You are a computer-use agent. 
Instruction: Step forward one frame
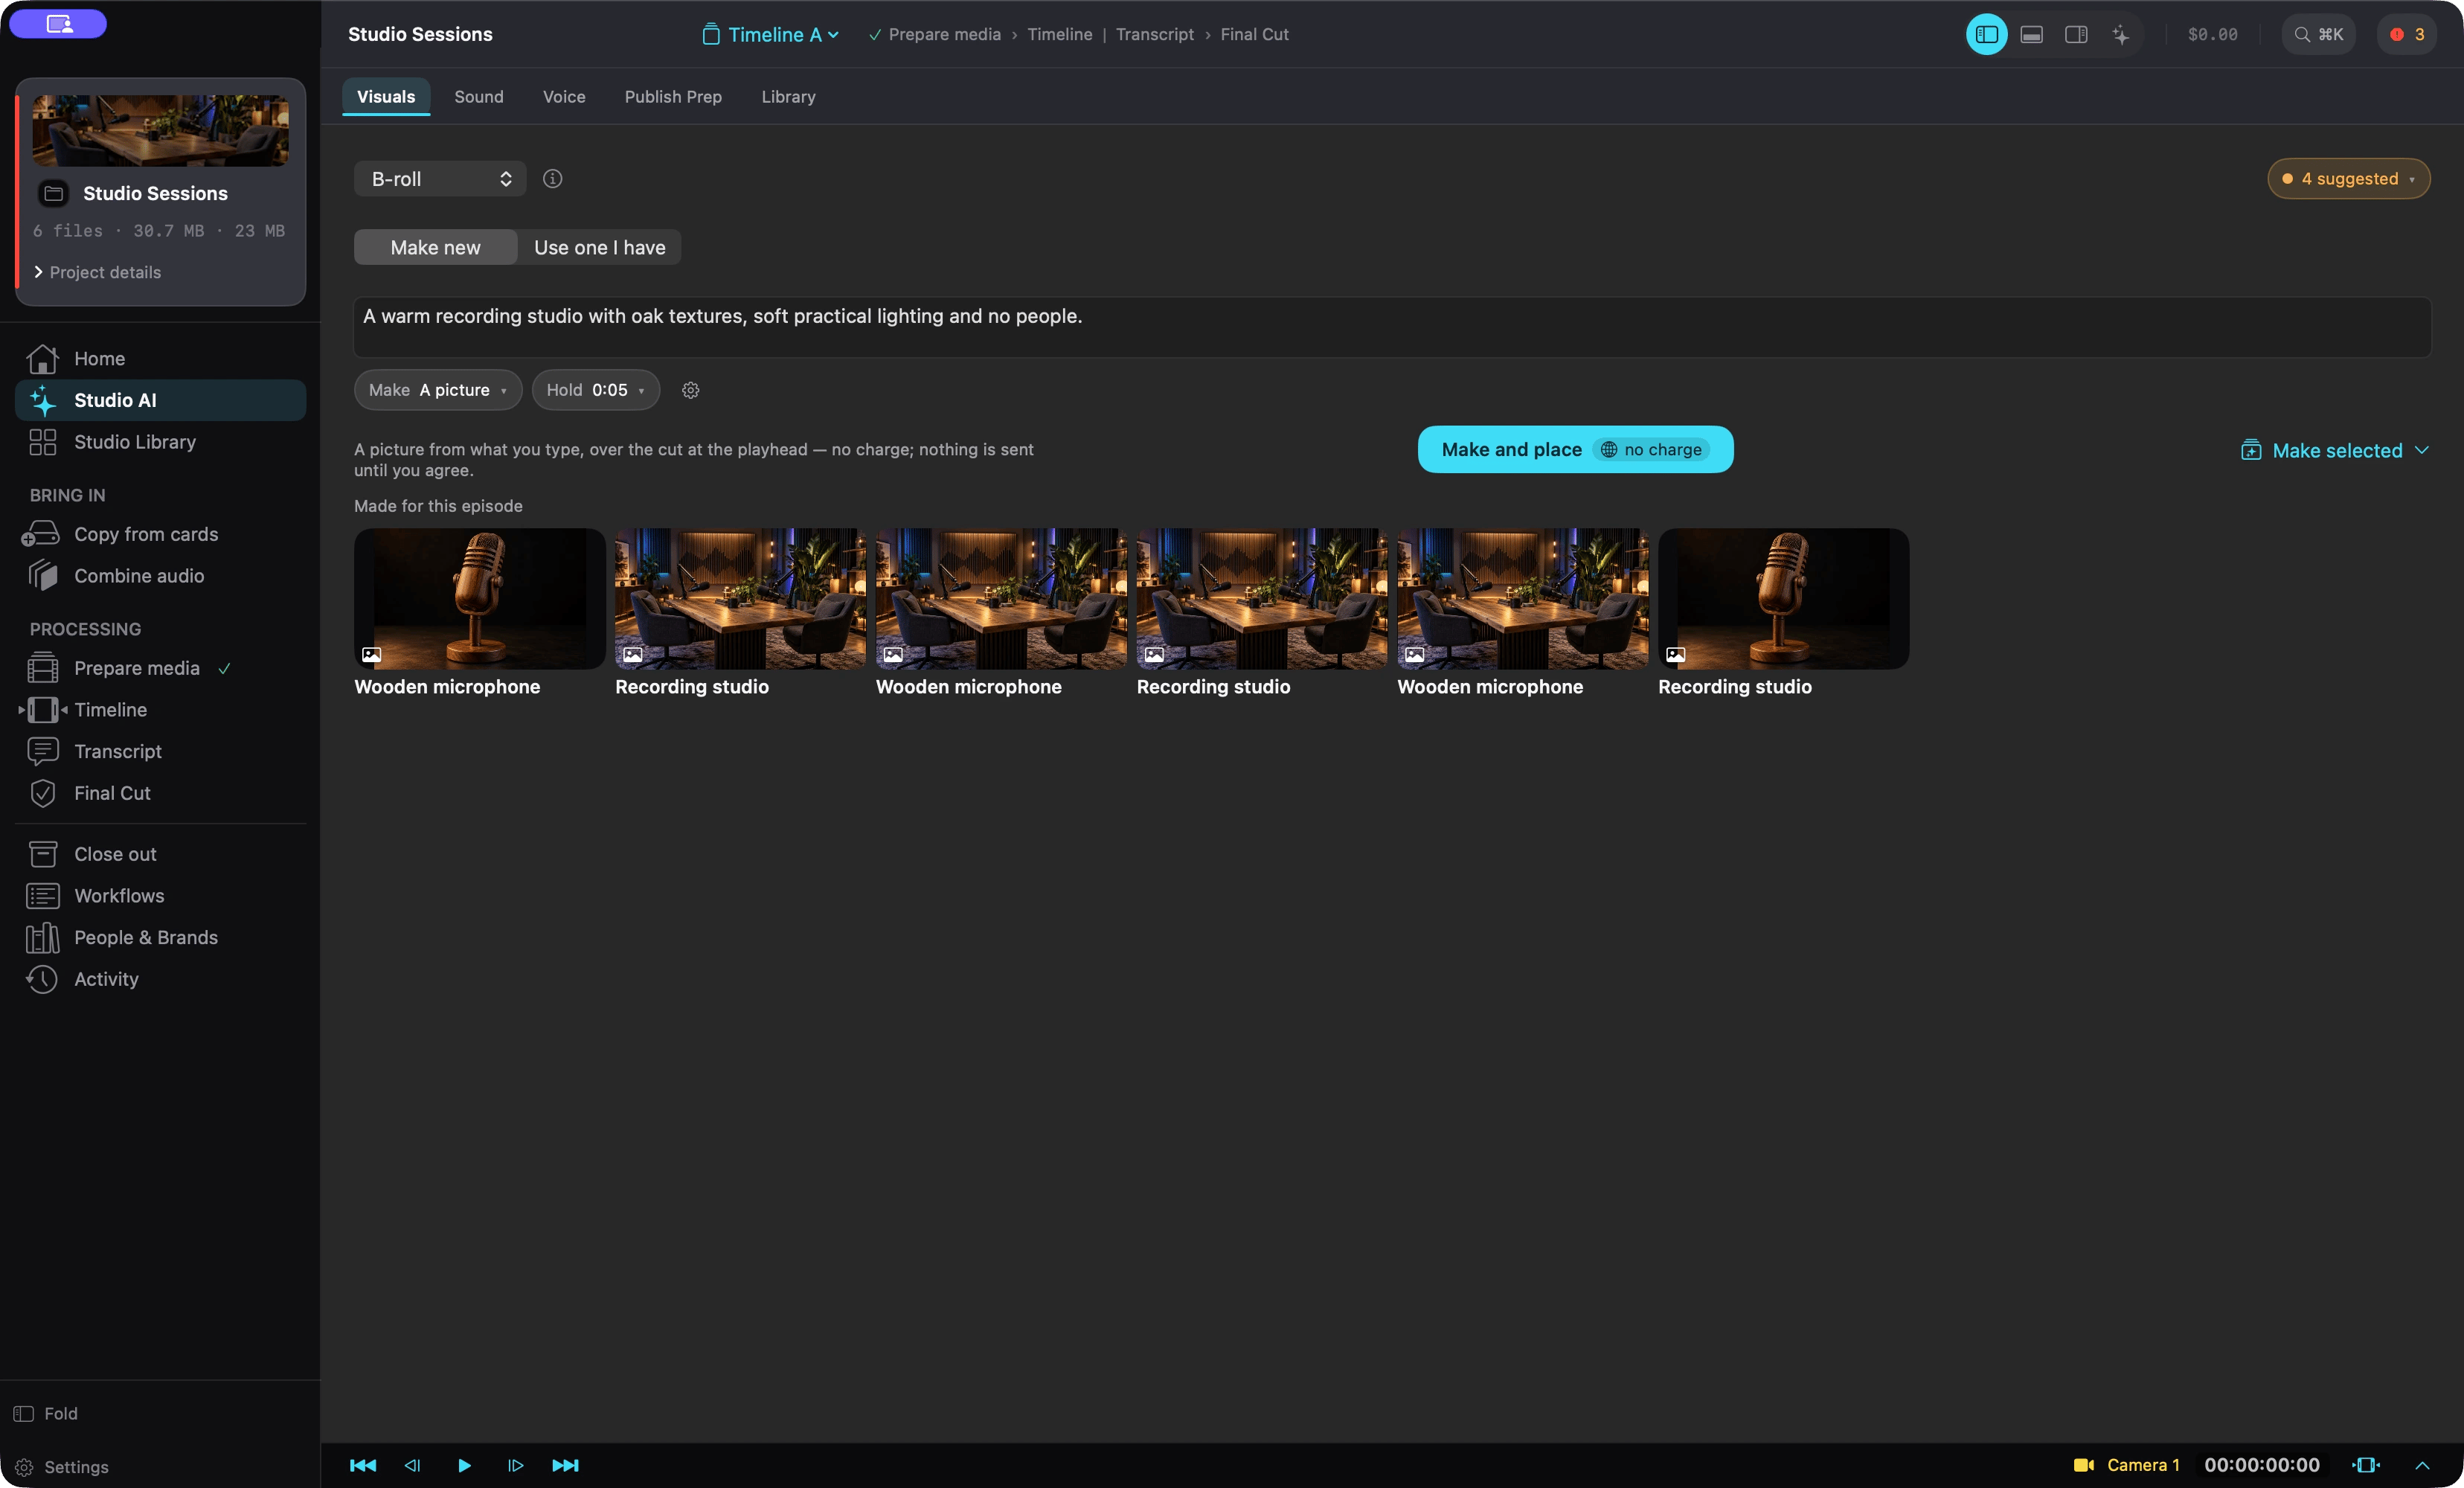pos(515,1465)
